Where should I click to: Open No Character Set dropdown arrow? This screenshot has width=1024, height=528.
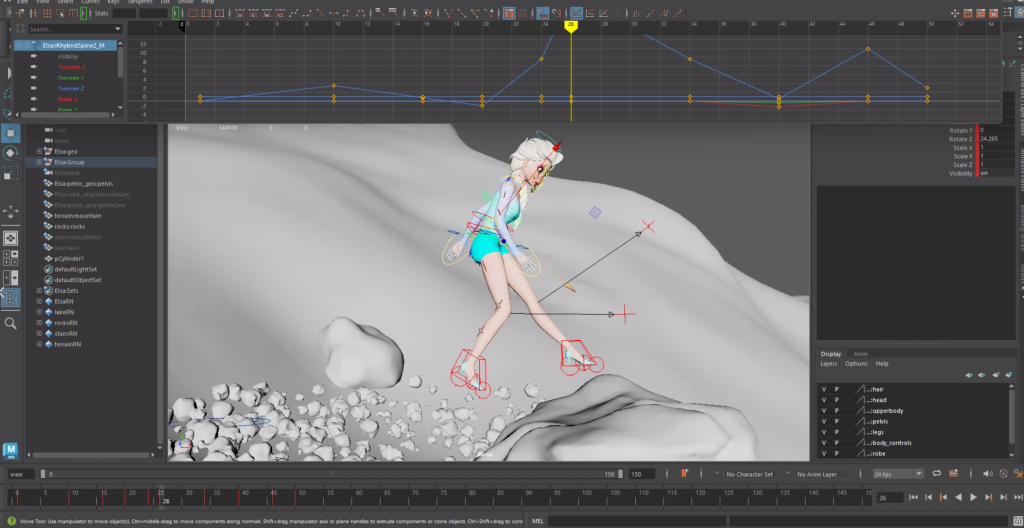(x=717, y=473)
